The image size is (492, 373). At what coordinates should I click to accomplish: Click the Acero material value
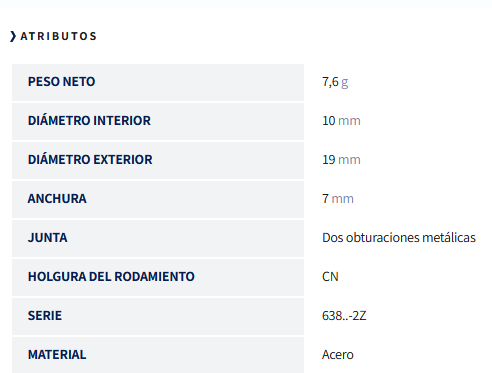coord(338,355)
